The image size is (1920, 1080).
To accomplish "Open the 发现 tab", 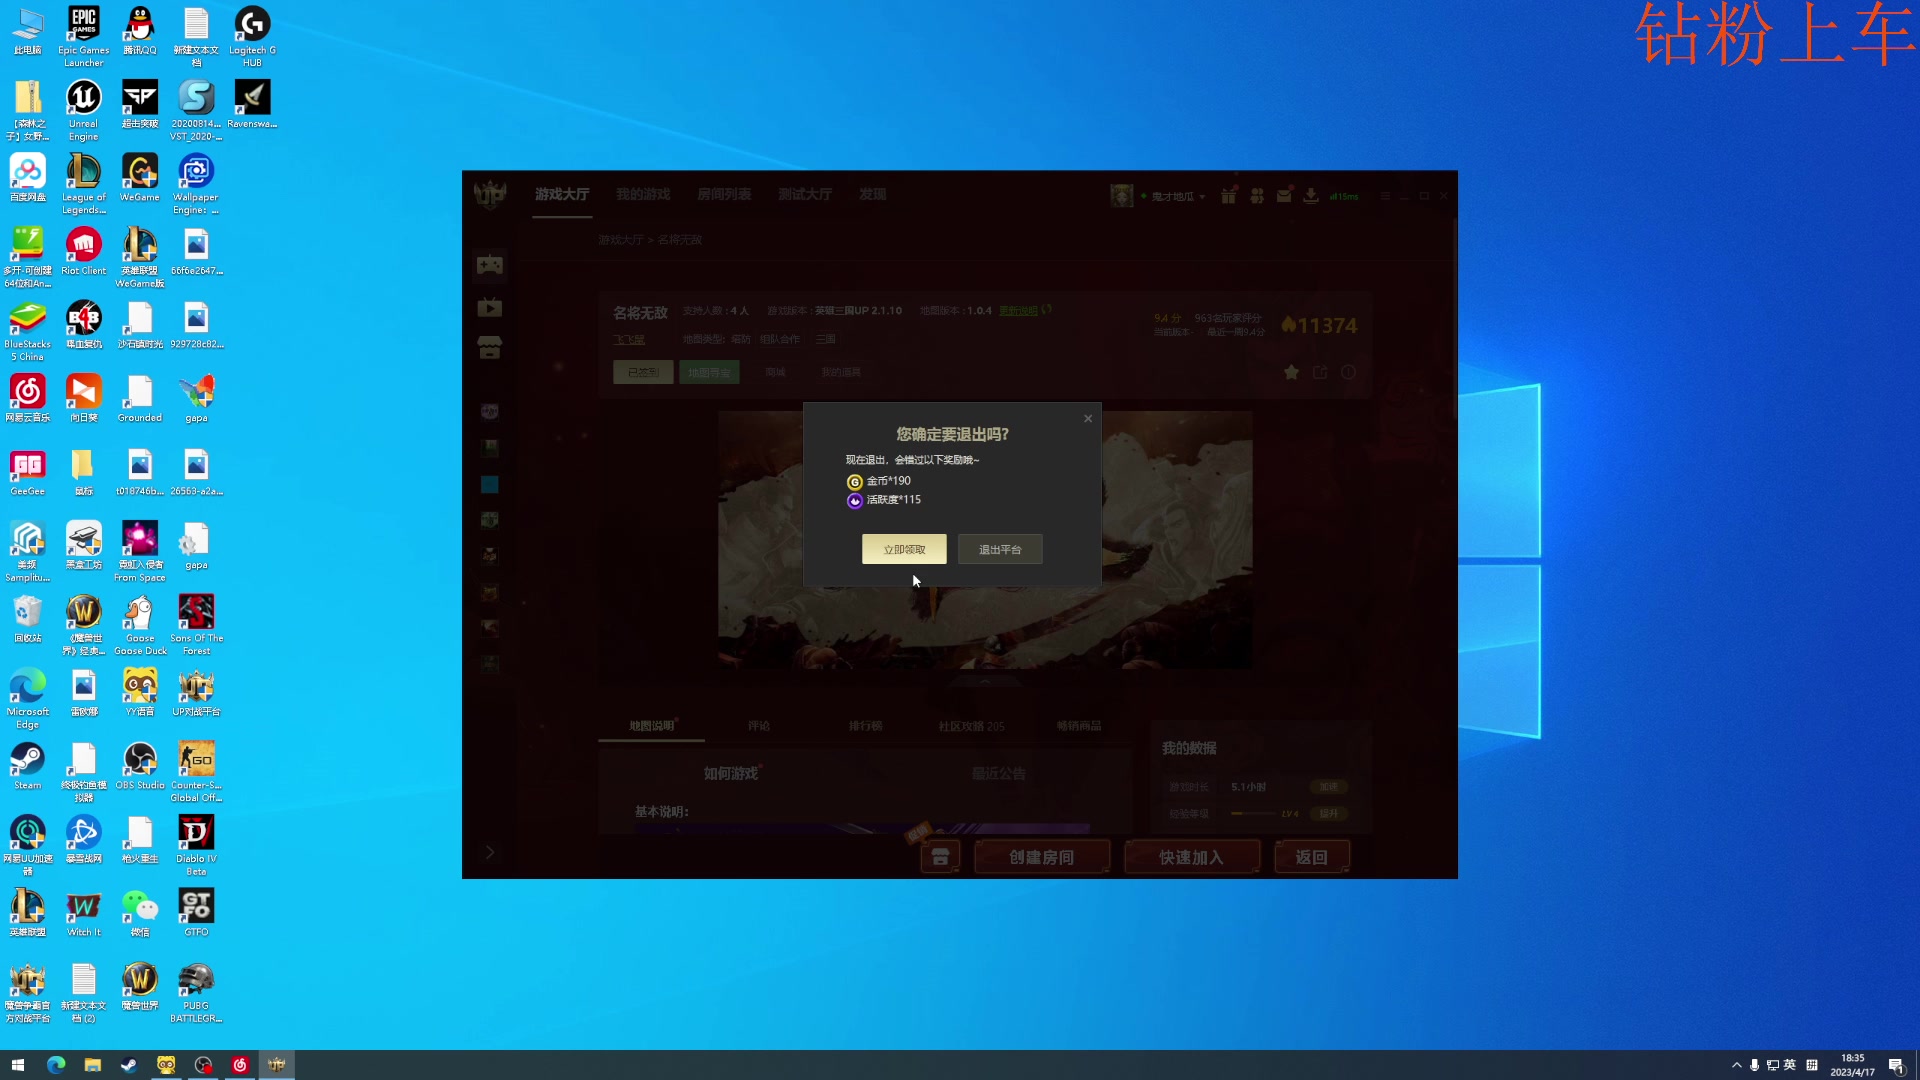I will click(873, 194).
